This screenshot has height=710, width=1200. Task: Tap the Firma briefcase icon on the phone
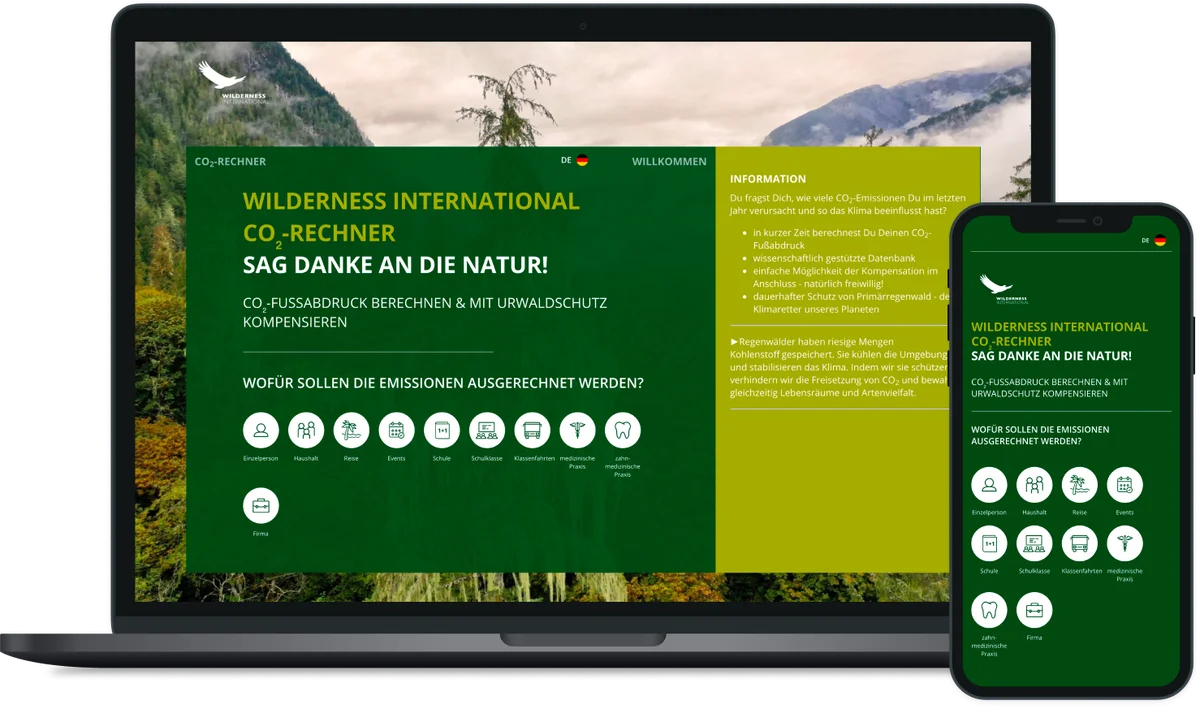click(x=1034, y=610)
